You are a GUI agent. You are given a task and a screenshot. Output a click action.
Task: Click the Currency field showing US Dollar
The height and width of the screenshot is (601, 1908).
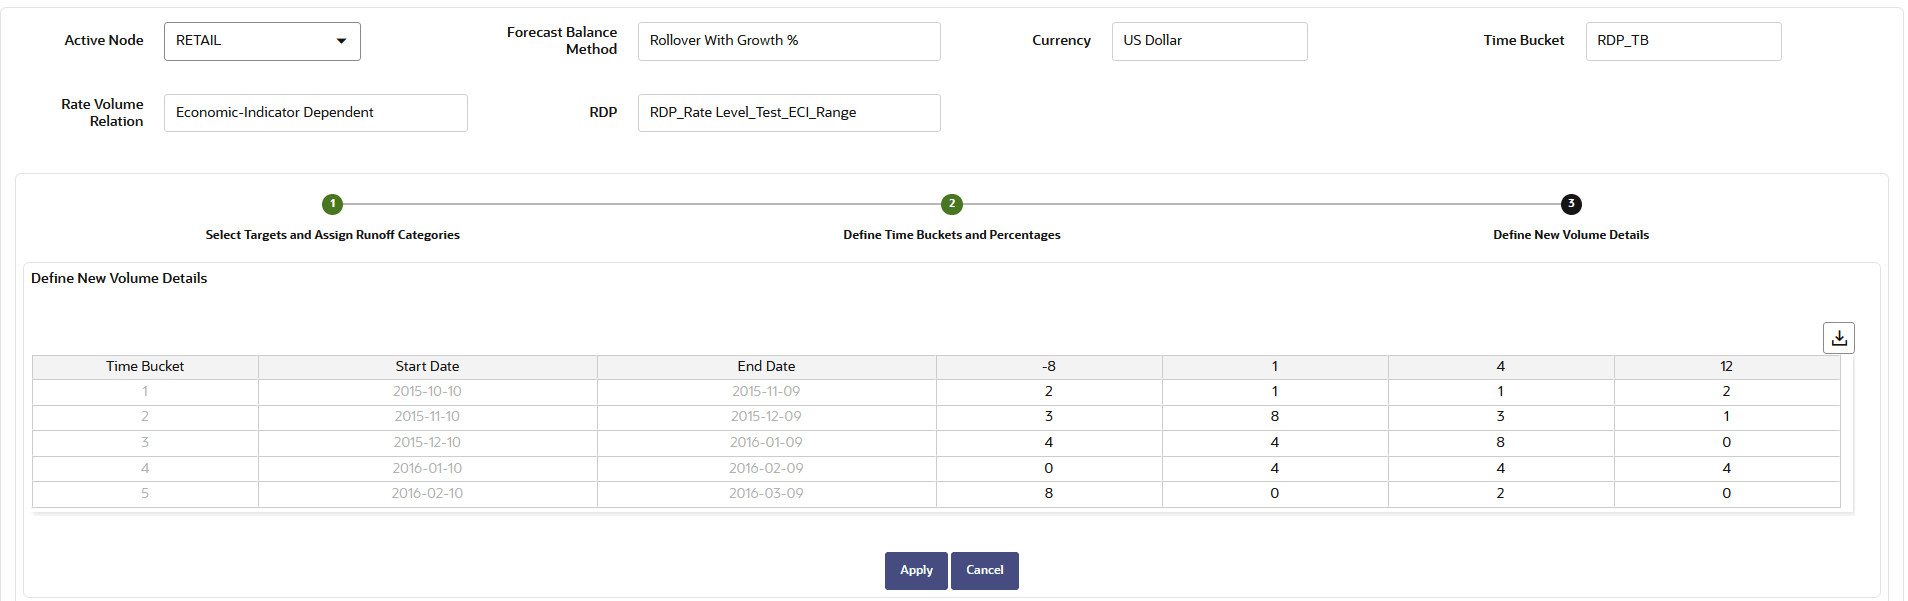(1209, 41)
